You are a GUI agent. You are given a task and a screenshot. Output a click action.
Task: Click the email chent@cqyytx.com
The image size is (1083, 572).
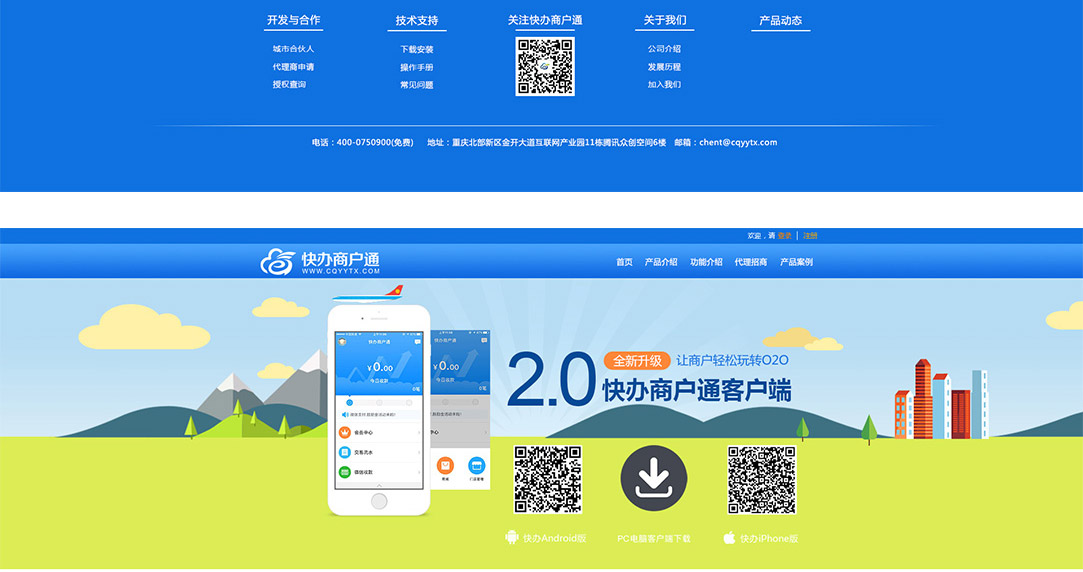click(738, 142)
